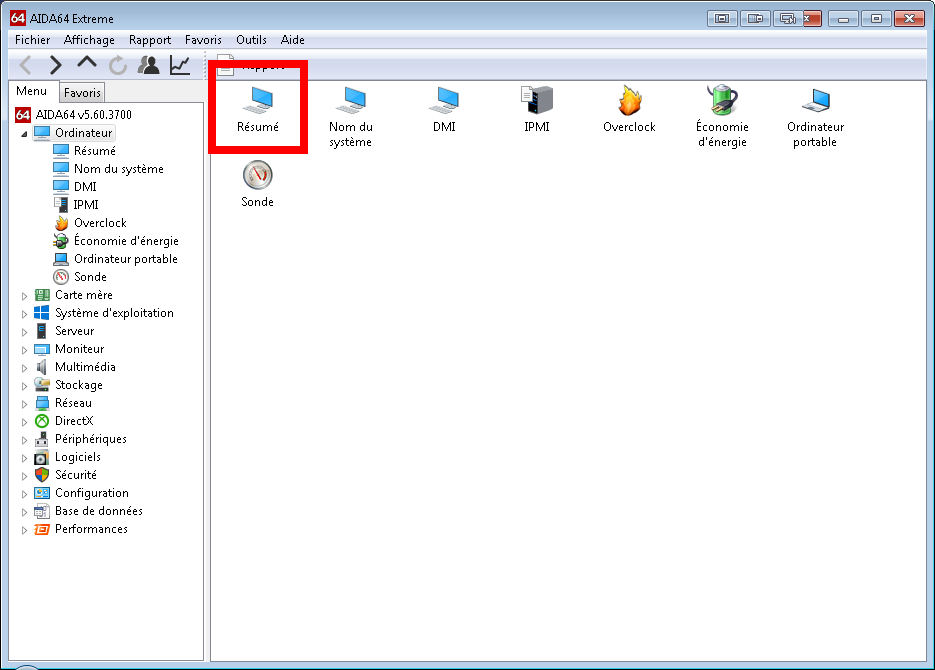
Task: Open the Outils menu
Action: (251, 40)
